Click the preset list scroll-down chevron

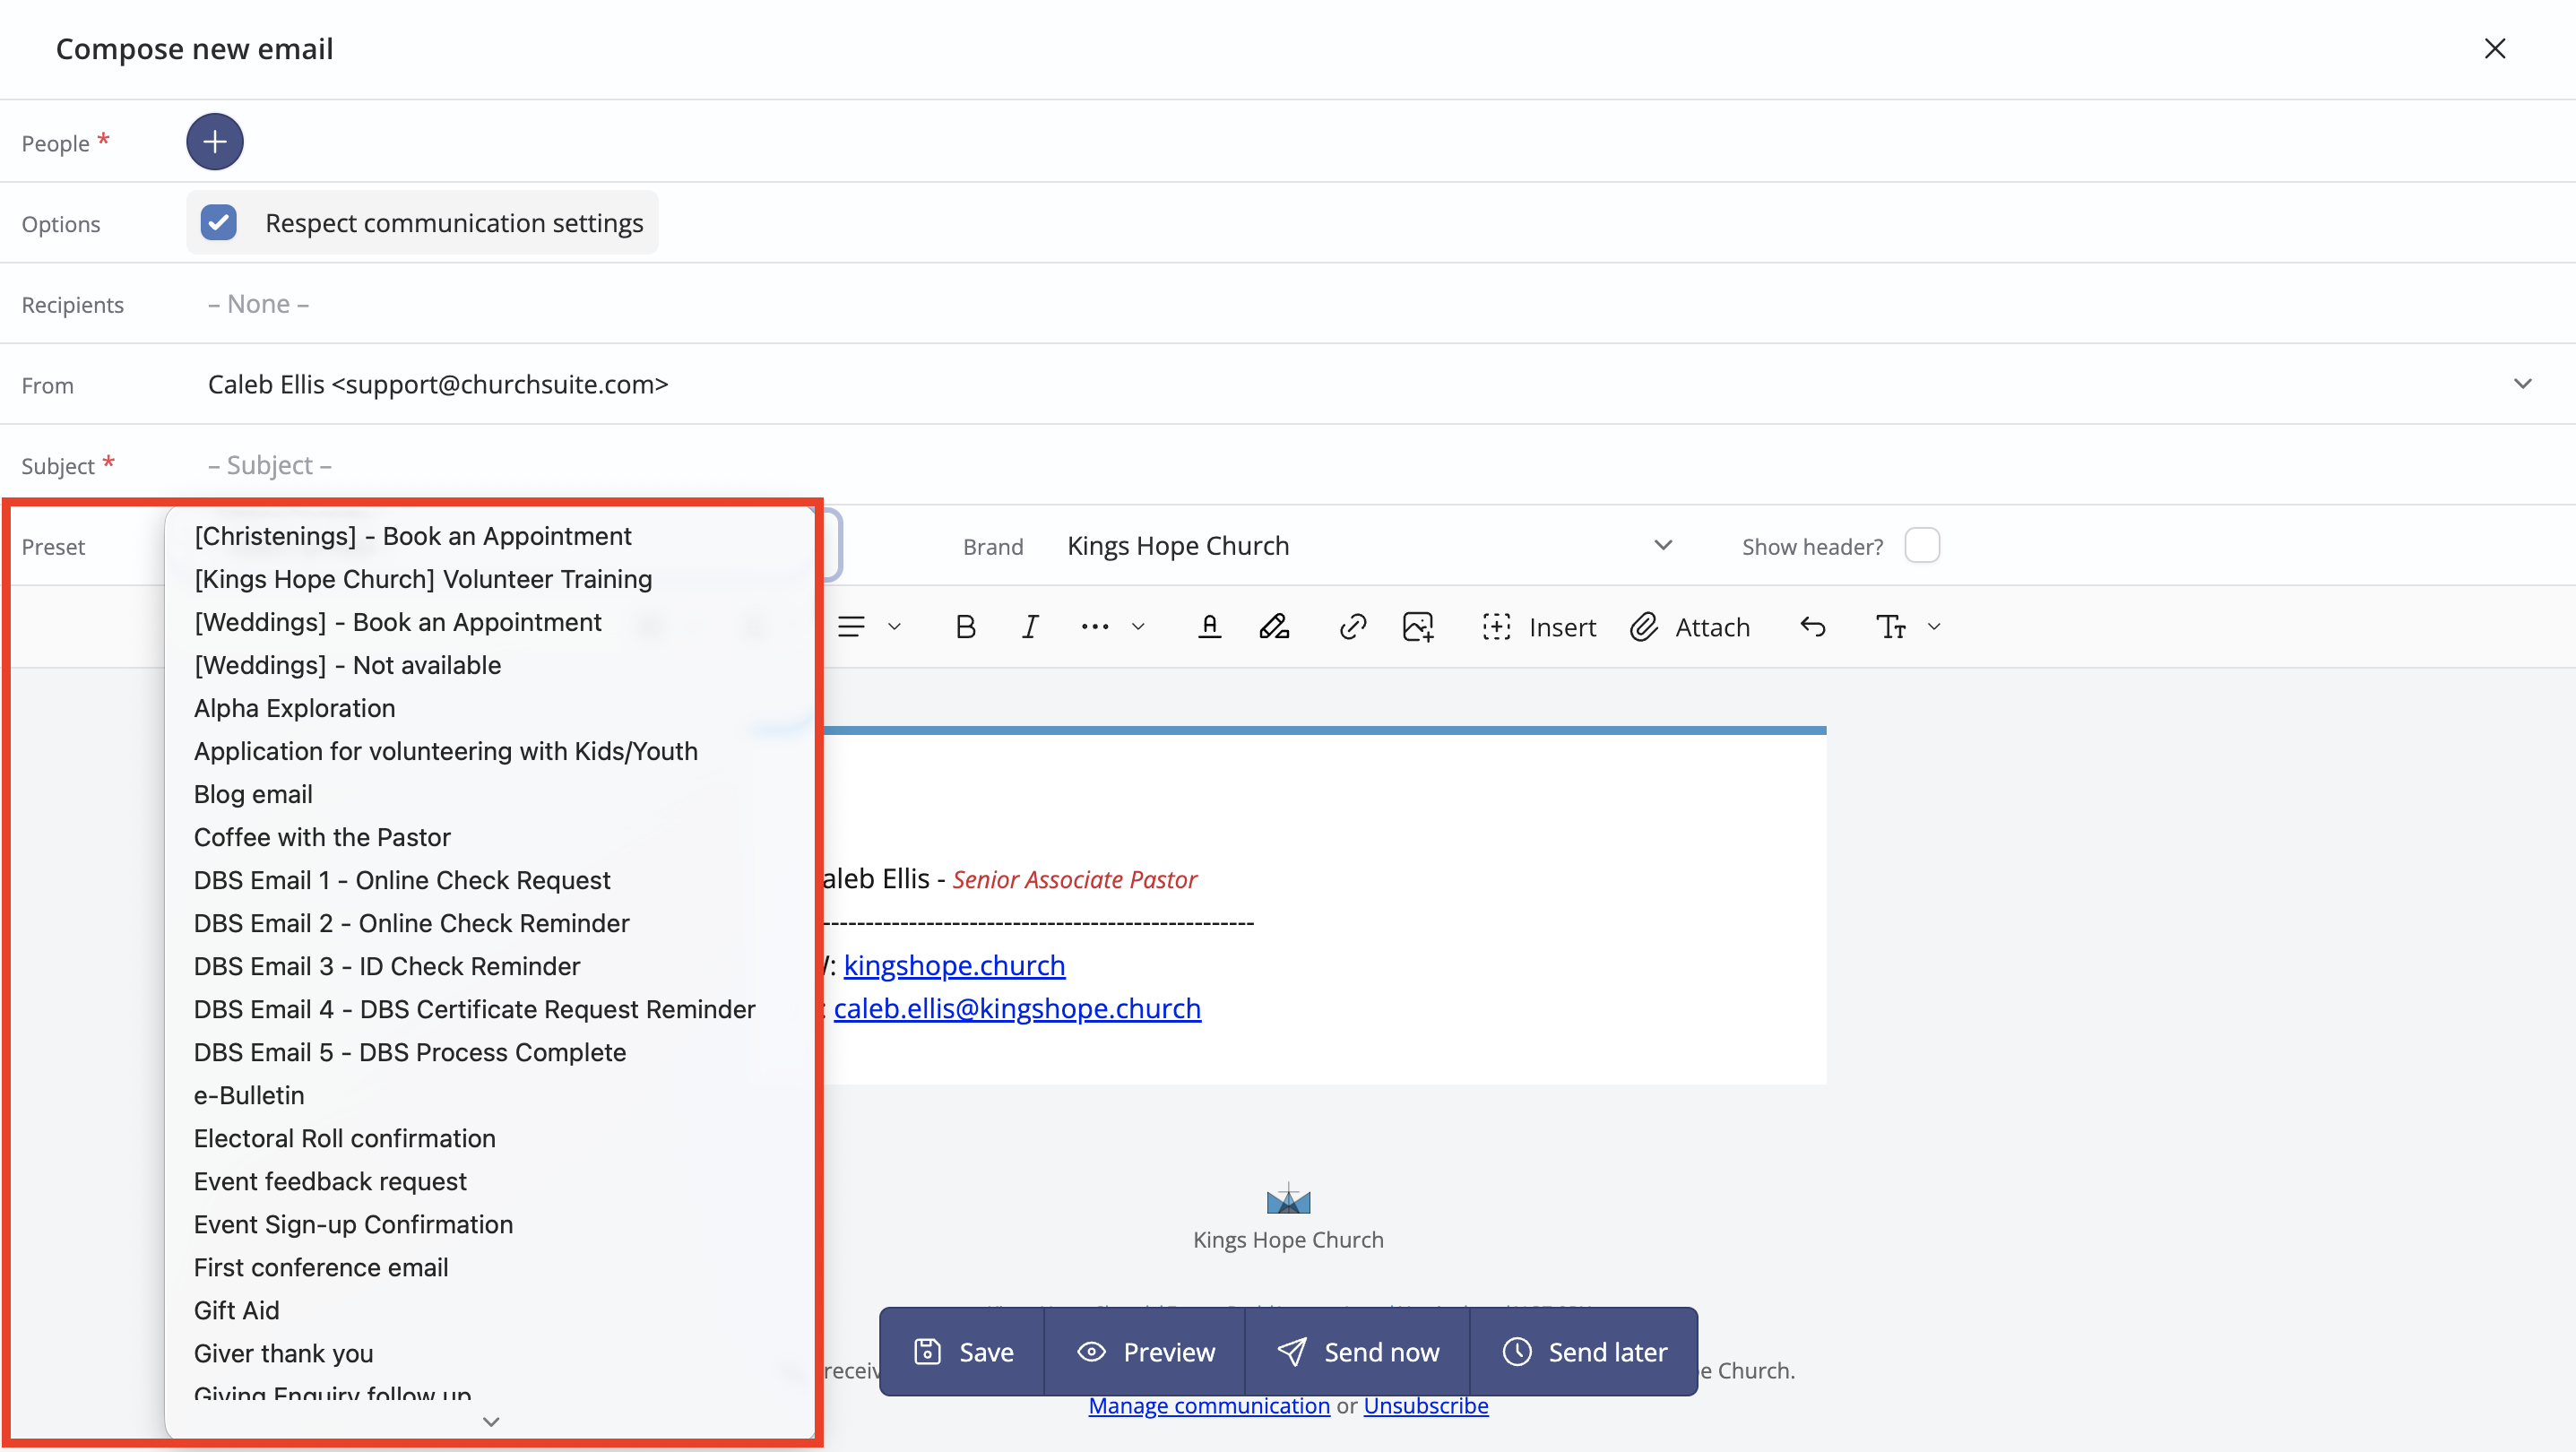pyautogui.click(x=491, y=1421)
